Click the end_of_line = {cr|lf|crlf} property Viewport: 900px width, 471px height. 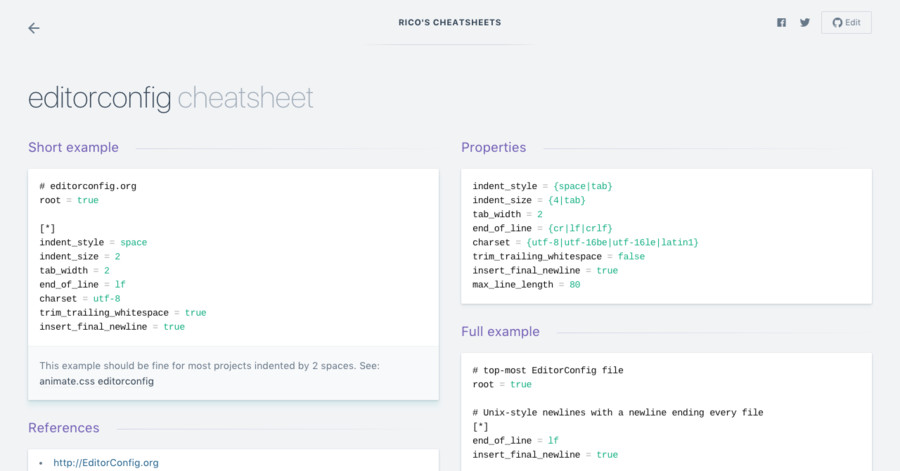tap(542, 228)
